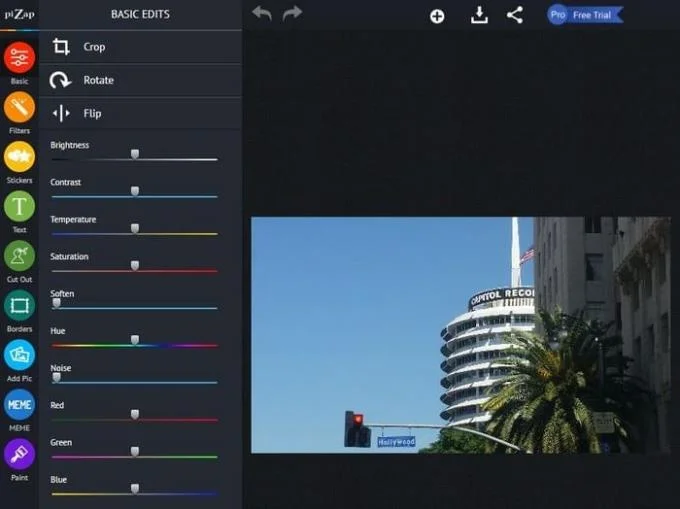Screen dimensions: 680x509
Task: Choose the Cut Out tool
Action: [x=19, y=256]
